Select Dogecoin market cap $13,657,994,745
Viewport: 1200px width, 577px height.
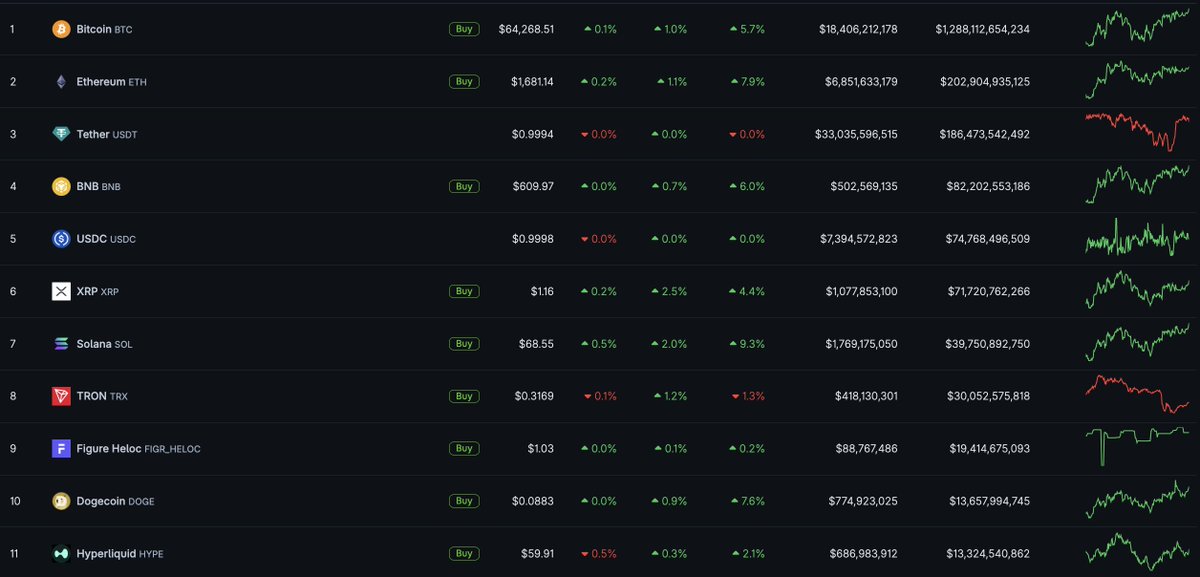988,501
